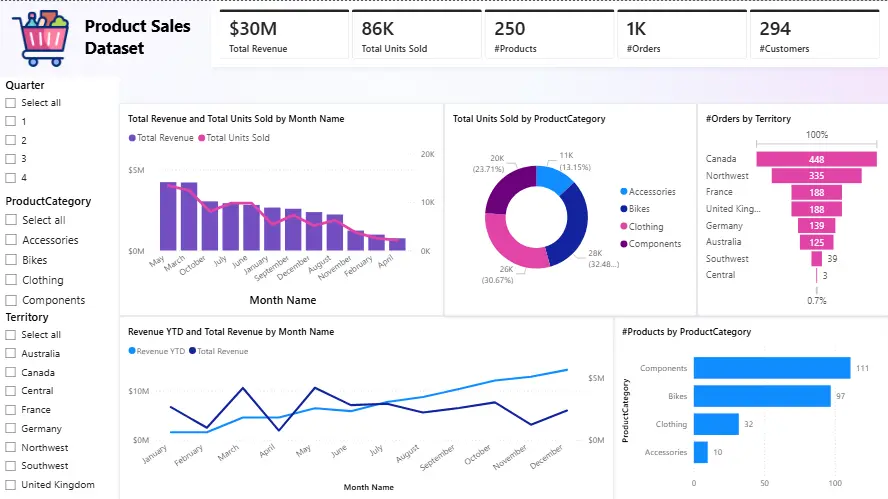The height and width of the screenshot is (499, 888).
Task: Click France funnel bar showing 188
Action: [x=816, y=193]
